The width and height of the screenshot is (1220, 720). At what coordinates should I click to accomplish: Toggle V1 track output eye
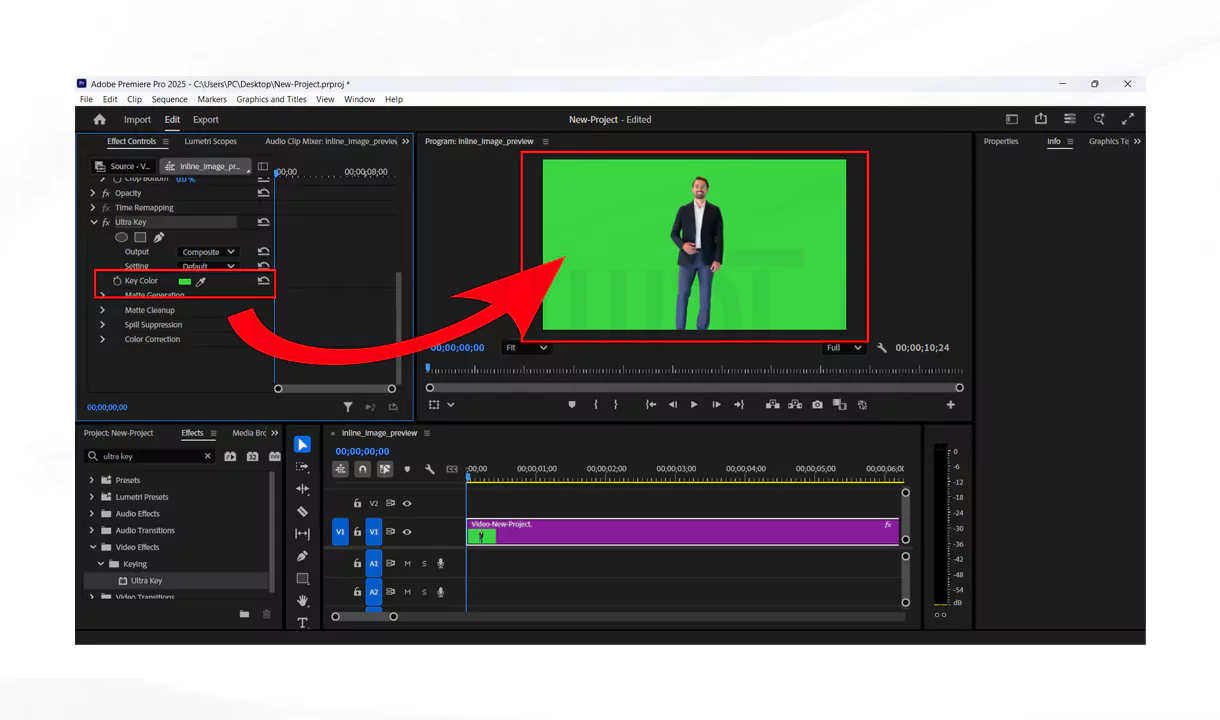pos(407,532)
